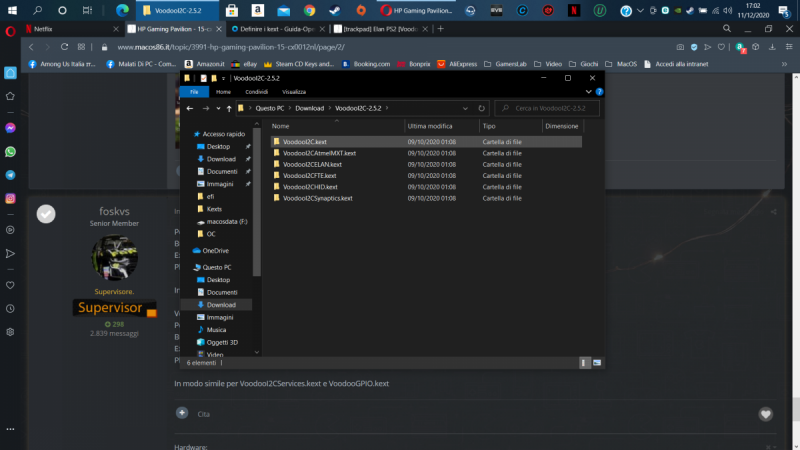Open Explorer Home ribbon tab
800x450 pixels.
point(223,92)
